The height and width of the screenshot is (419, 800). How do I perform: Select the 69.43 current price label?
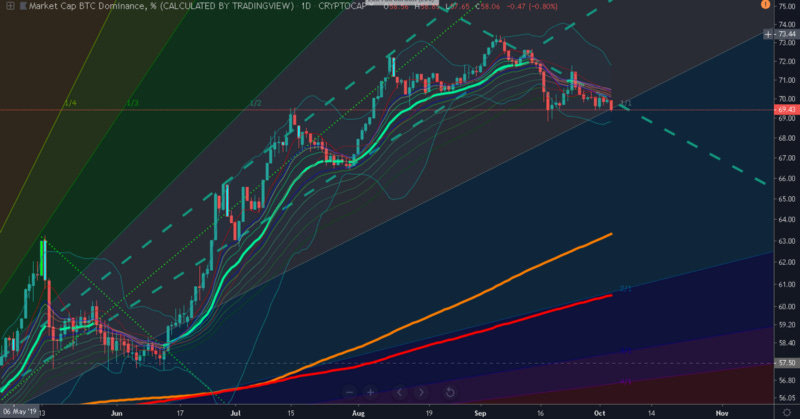(x=785, y=110)
